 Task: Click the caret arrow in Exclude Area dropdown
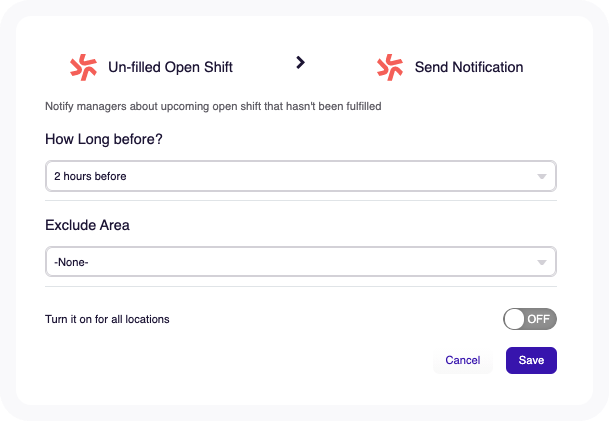point(542,263)
